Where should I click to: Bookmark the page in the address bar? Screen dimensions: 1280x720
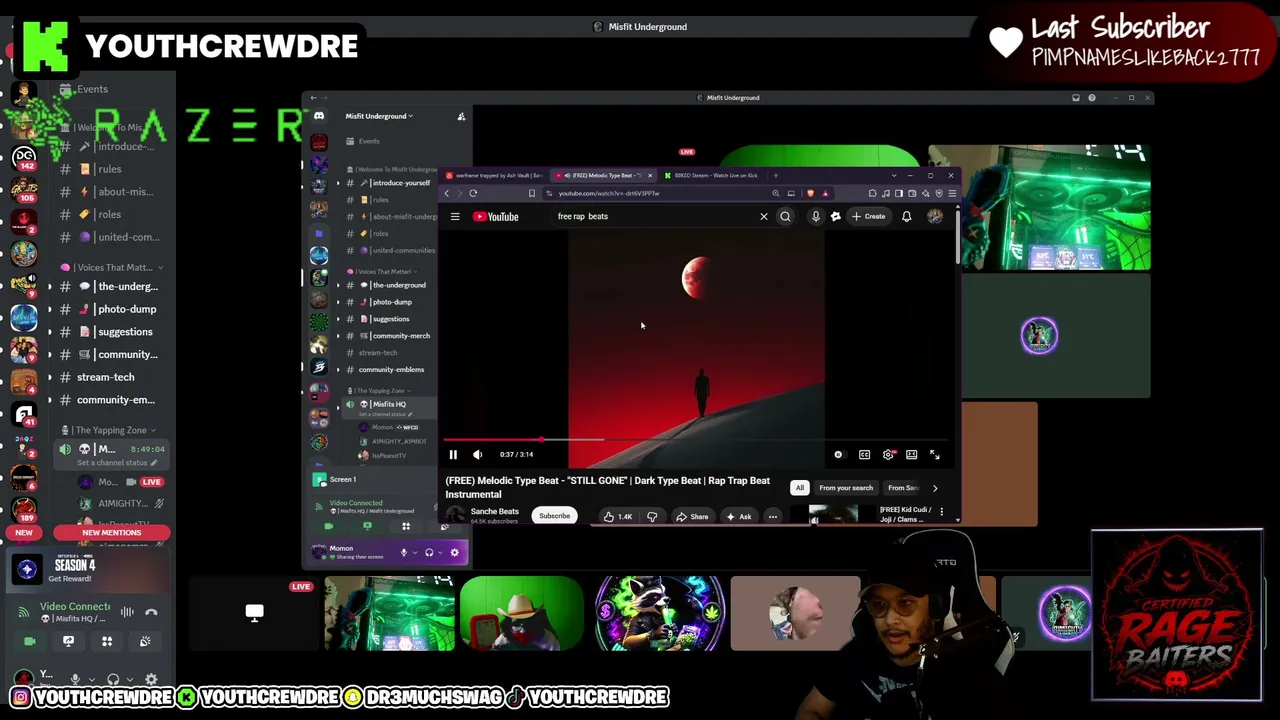click(x=532, y=194)
